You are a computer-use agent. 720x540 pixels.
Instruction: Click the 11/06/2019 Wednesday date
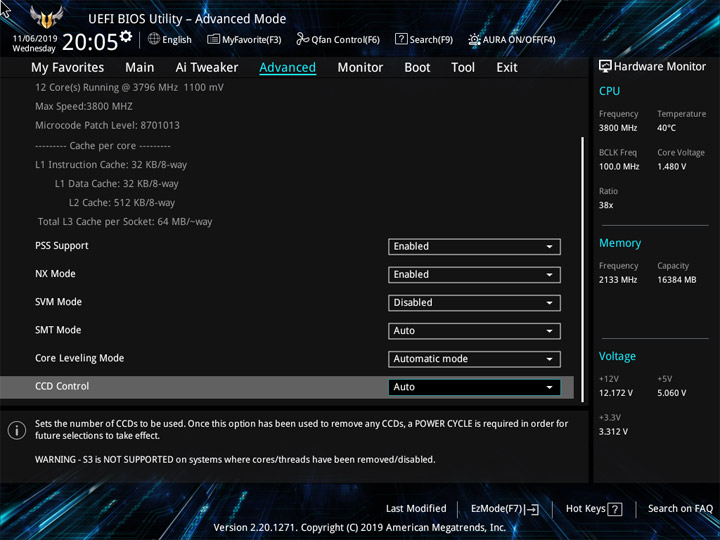click(x=34, y=43)
